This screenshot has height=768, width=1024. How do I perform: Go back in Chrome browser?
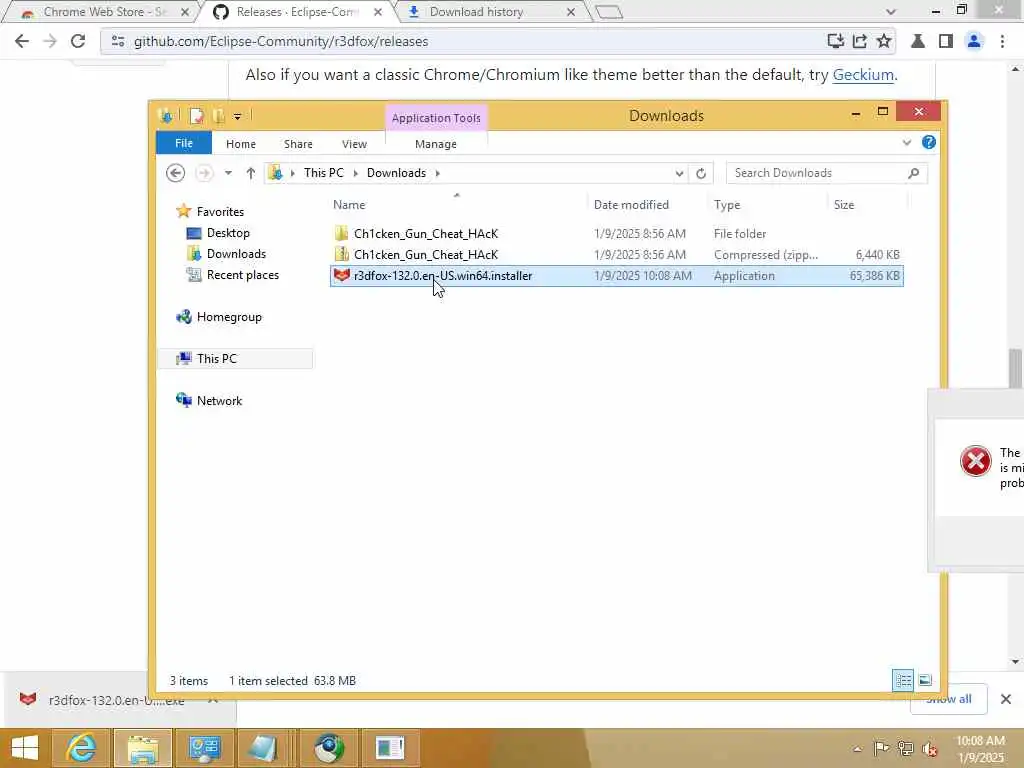click(22, 41)
